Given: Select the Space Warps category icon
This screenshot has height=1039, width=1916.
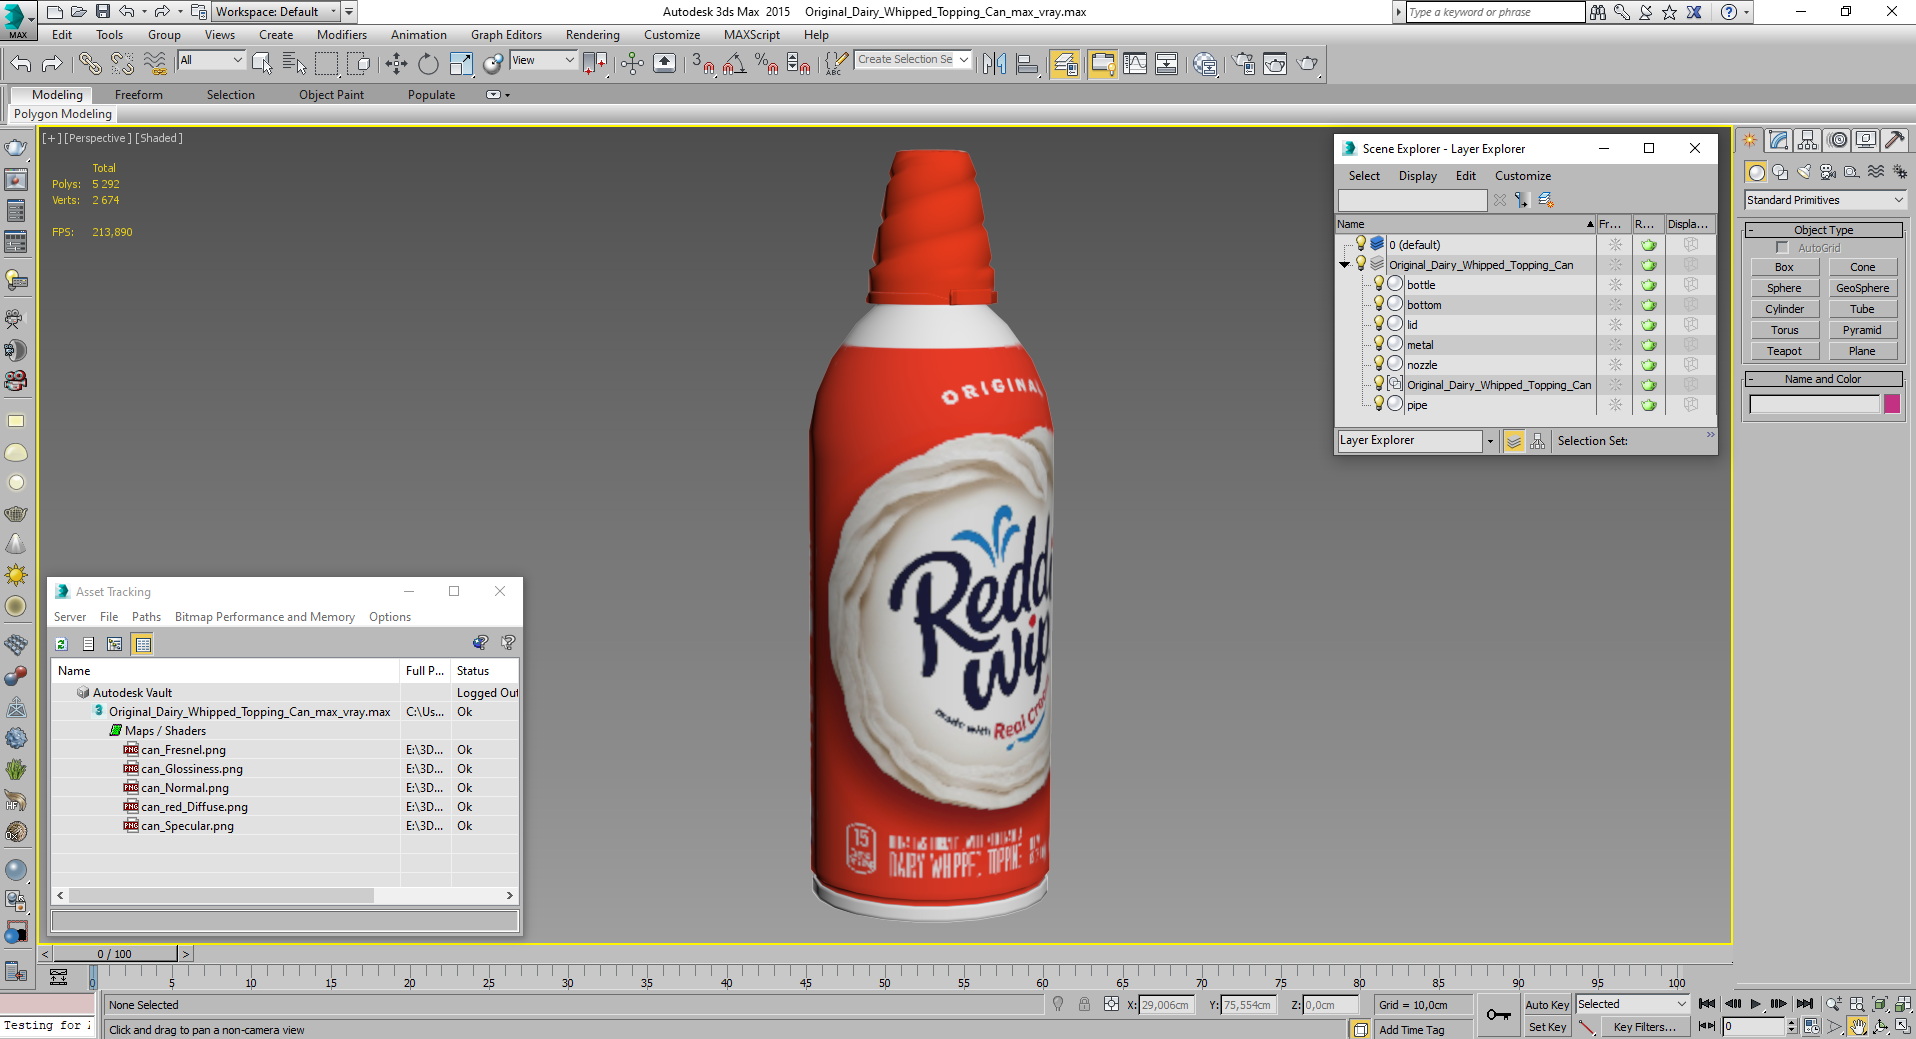Looking at the screenshot, I should 1876,172.
